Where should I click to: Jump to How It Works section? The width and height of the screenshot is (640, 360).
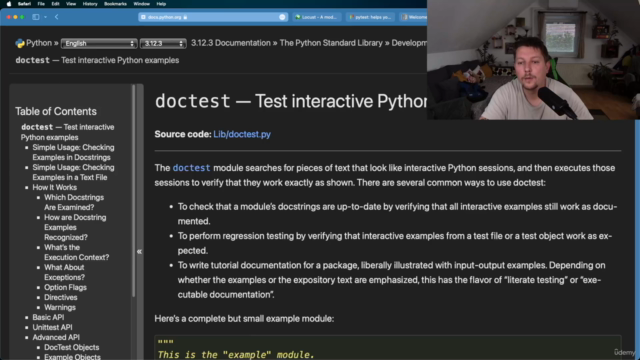point(55,187)
